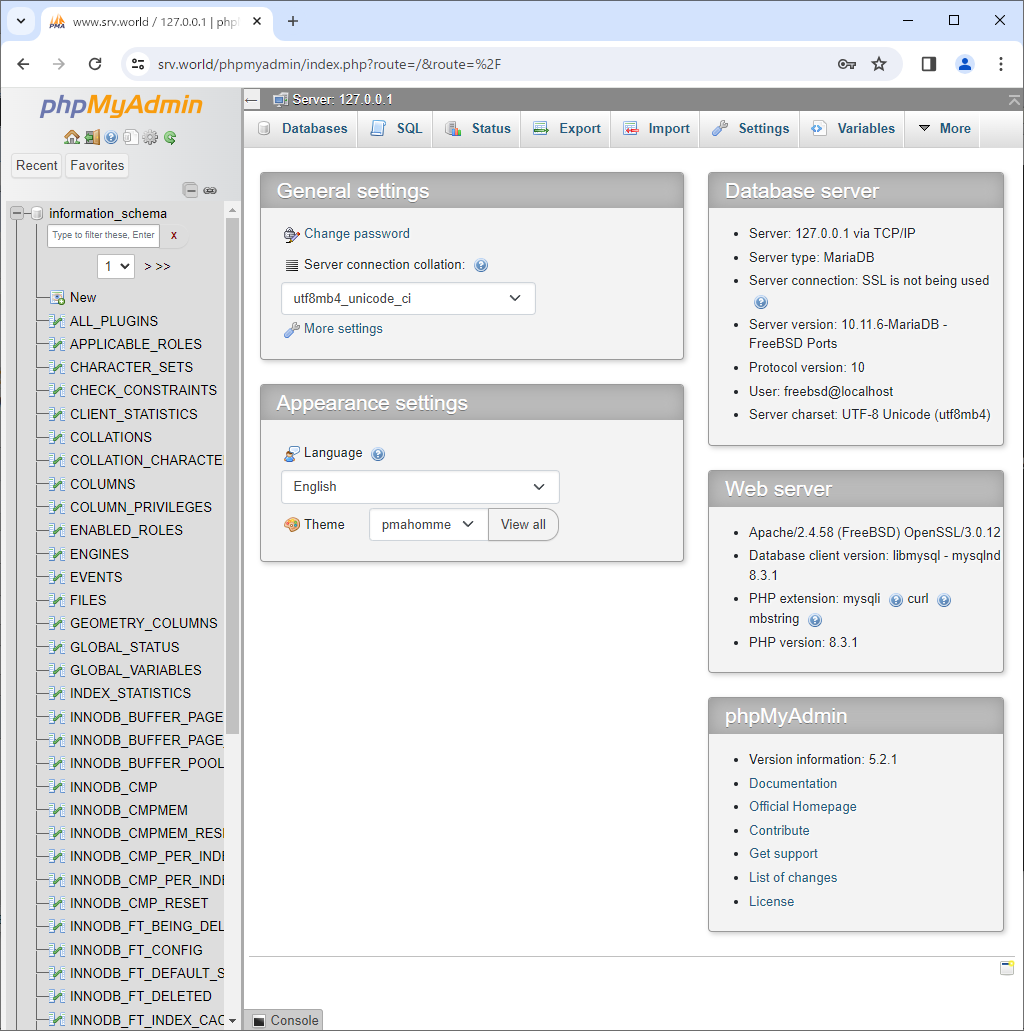The width and height of the screenshot is (1024, 1031).
Task: Open the server connection collation dropdown
Action: (408, 298)
